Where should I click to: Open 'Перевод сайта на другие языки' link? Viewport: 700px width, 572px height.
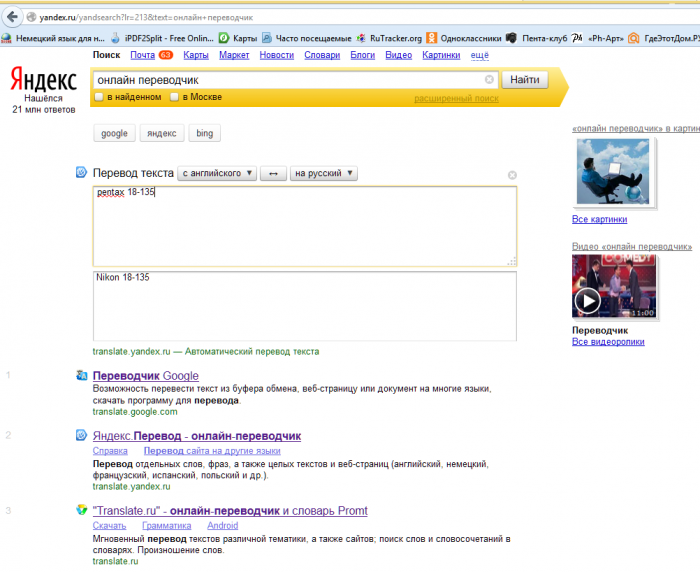212,451
